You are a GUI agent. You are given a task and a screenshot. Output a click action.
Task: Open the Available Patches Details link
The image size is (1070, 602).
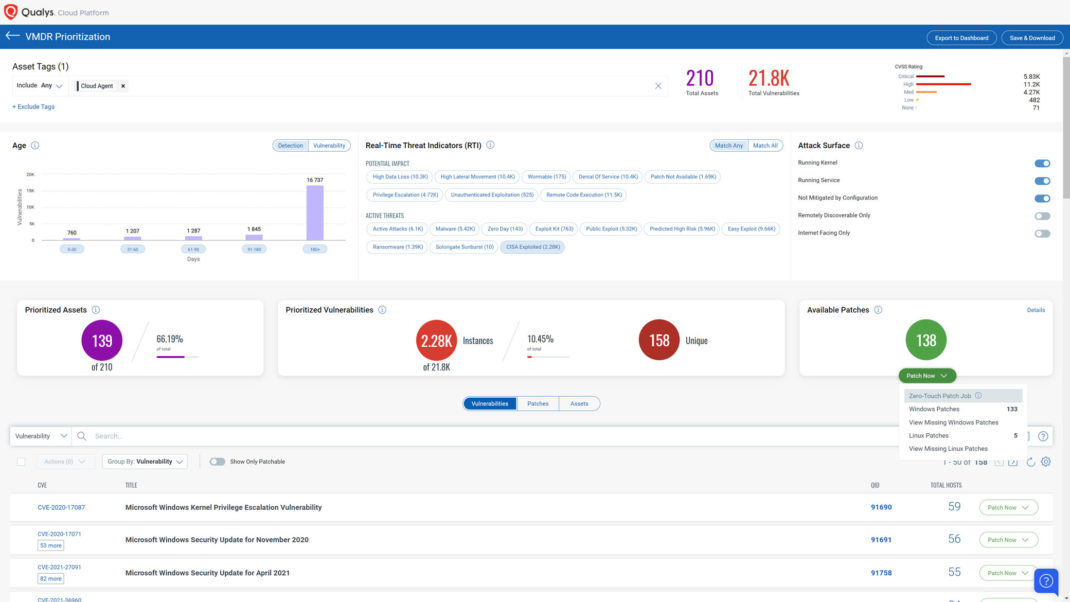pos(1035,310)
